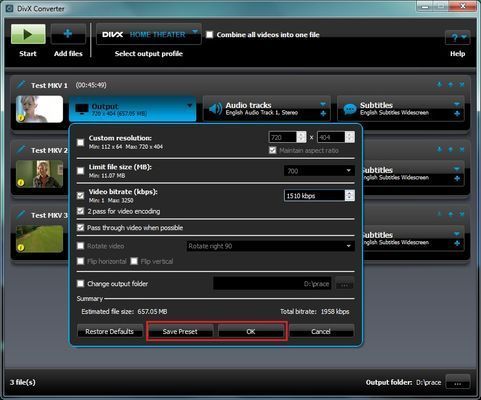Click pencil edit icon for Test MKV 2
Image resolution: width=481 pixels, height=400 pixels.
[21, 149]
